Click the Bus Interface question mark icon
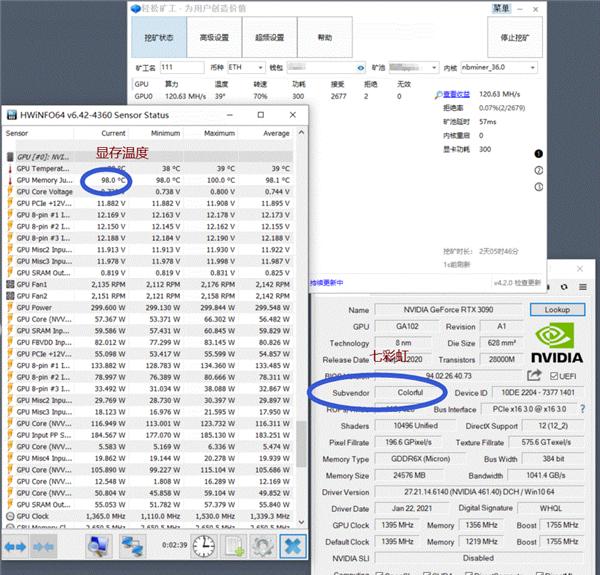 [582, 409]
